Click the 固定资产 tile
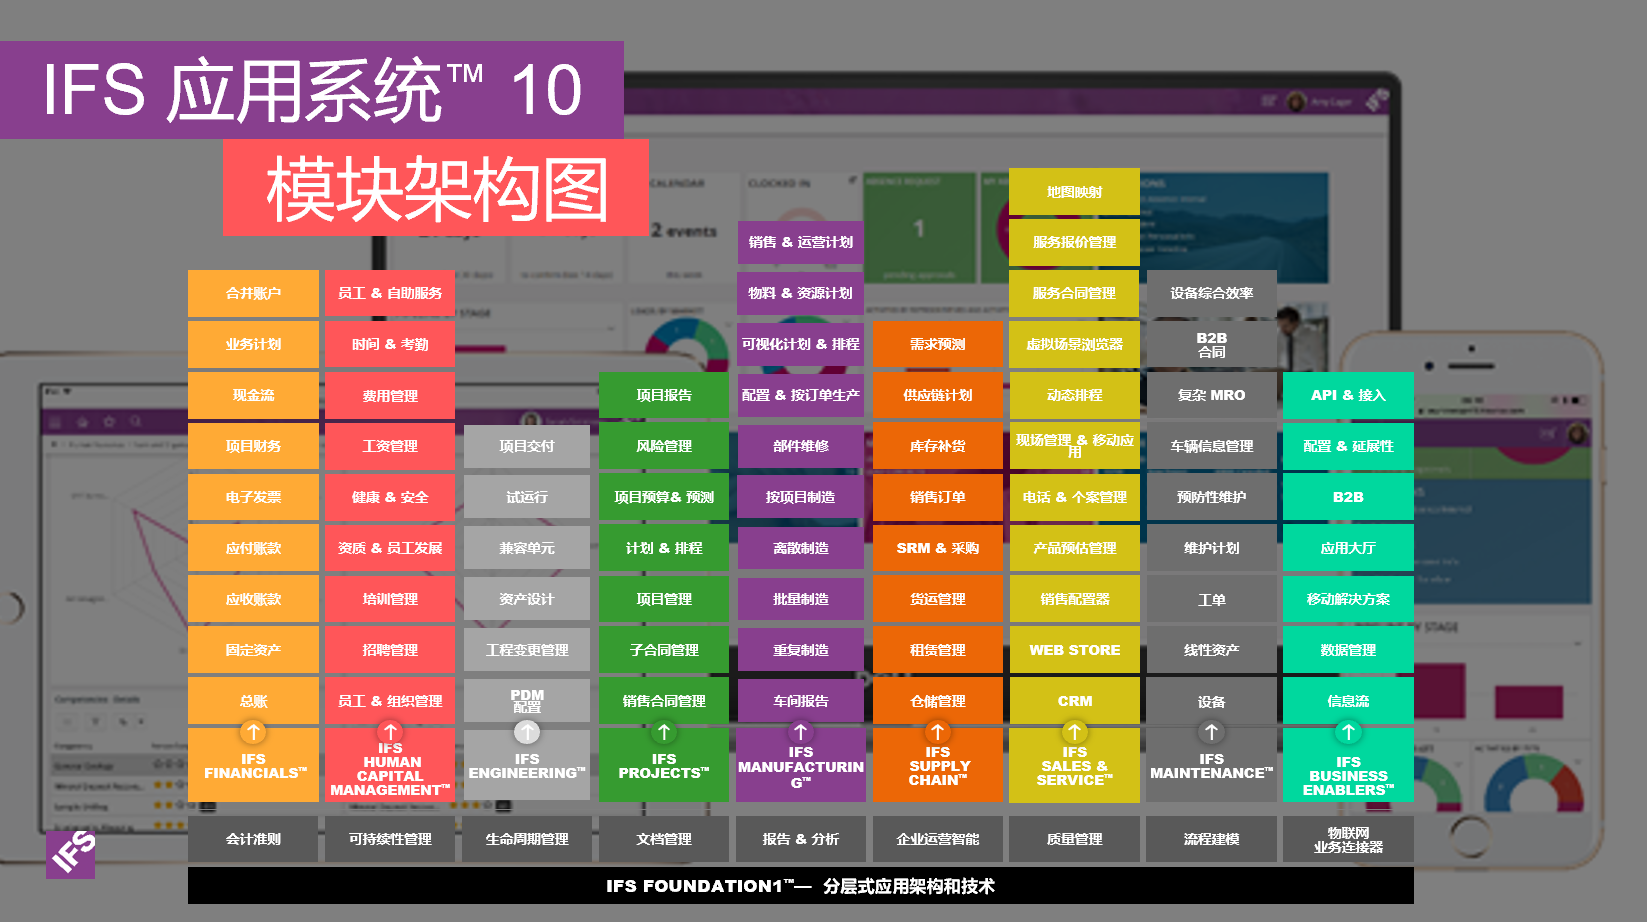The height and width of the screenshot is (922, 1647). 253,650
